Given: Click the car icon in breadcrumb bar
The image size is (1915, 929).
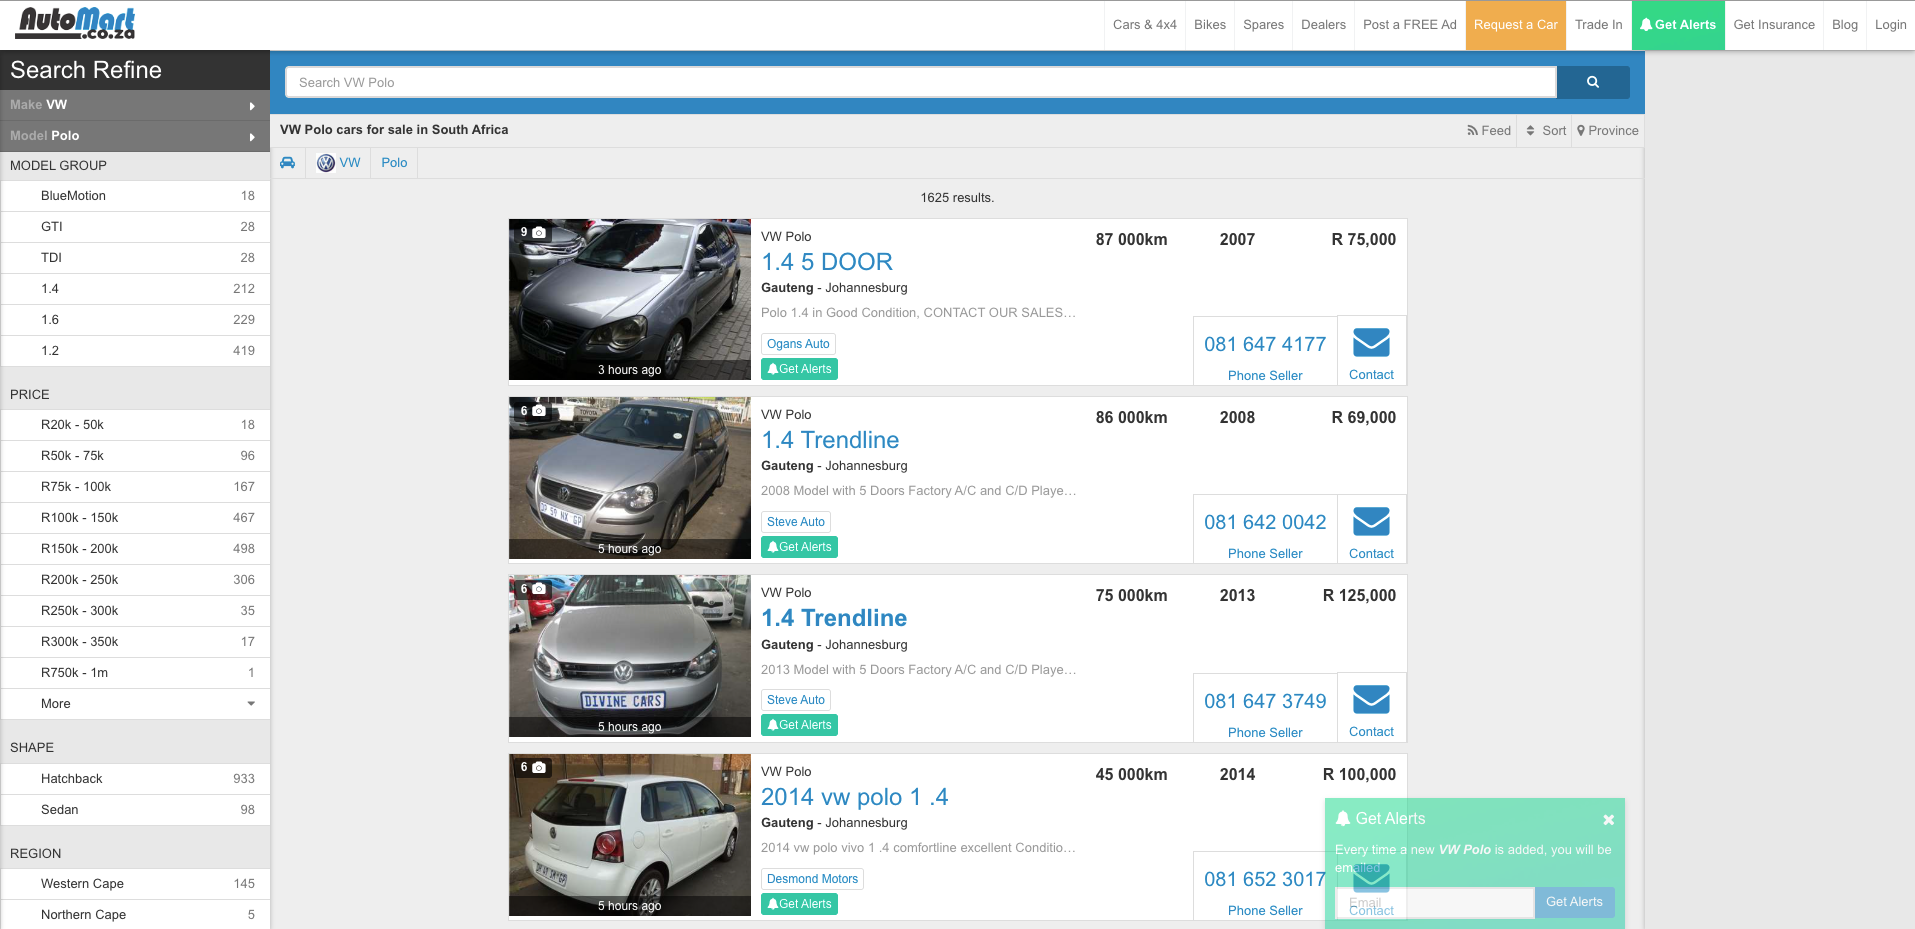Looking at the screenshot, I should [288, 163].
